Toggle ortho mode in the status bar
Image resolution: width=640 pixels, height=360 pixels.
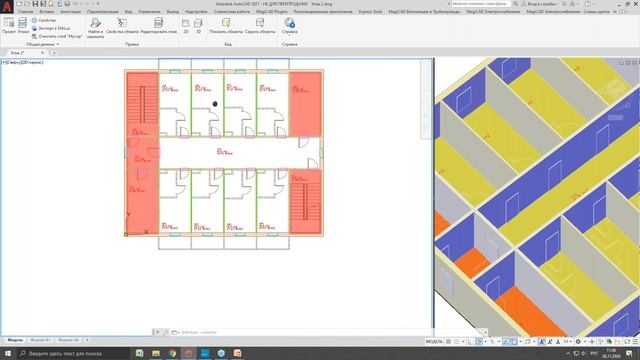click(x=469, y=342)
